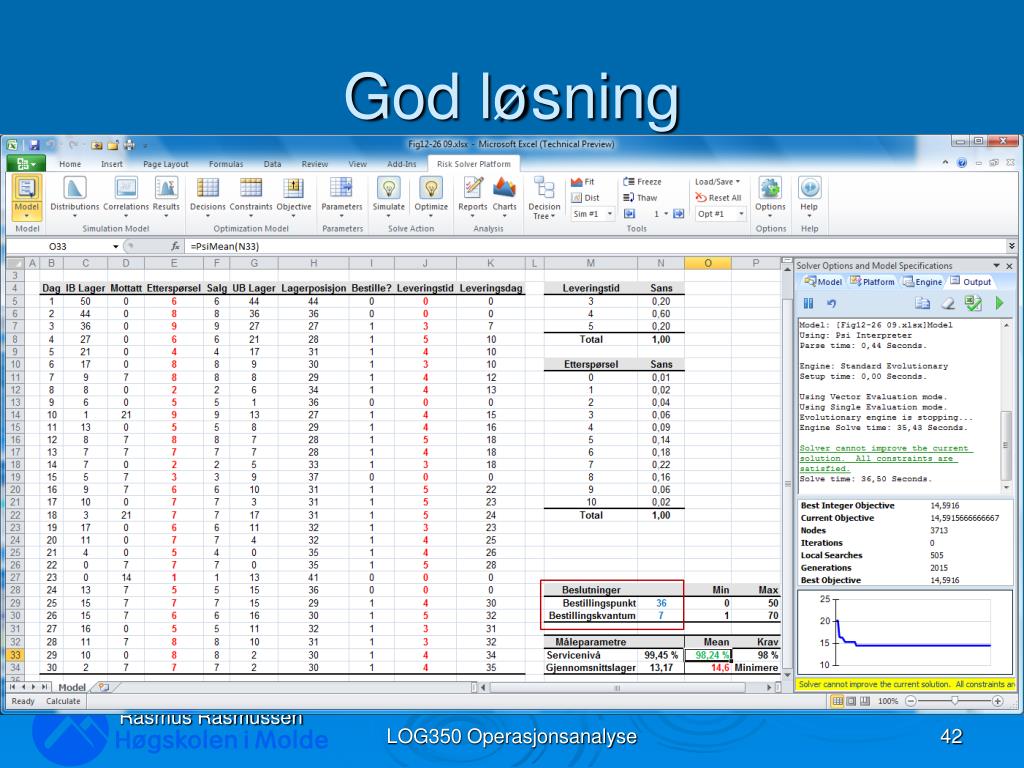The image size is (1024, 768).
Task: Click the Constraints icon
Action: pyautogui.click(x=251, y=188)
